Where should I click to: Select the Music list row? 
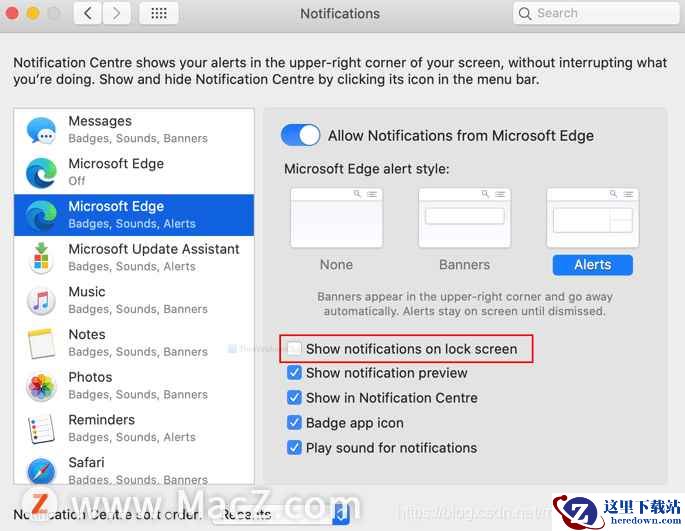[x=134, y=301]
